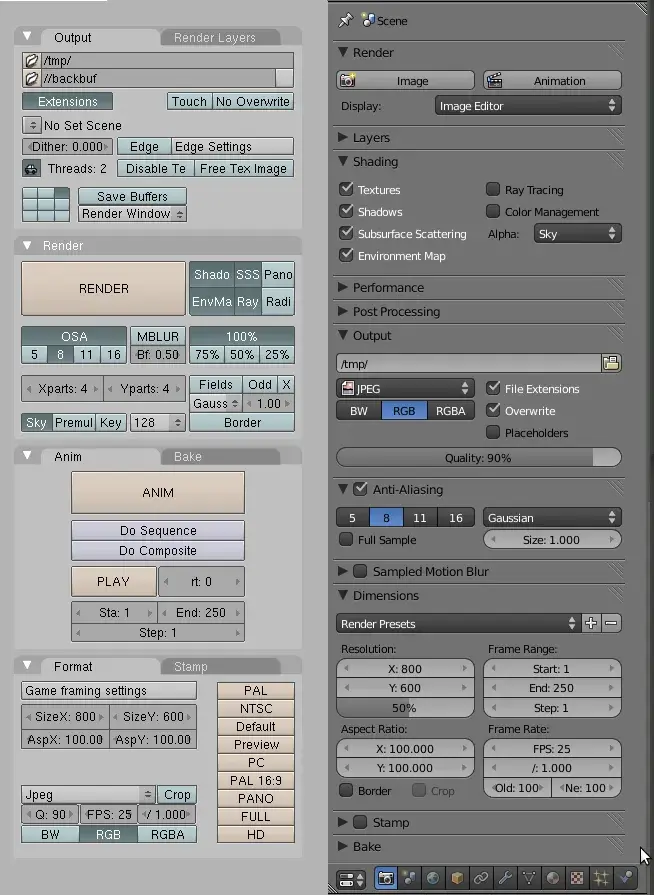Viewport: 654px width, 895px height.
Task: Open the Modifiers wrench icon
Action: tap(505, 878)
